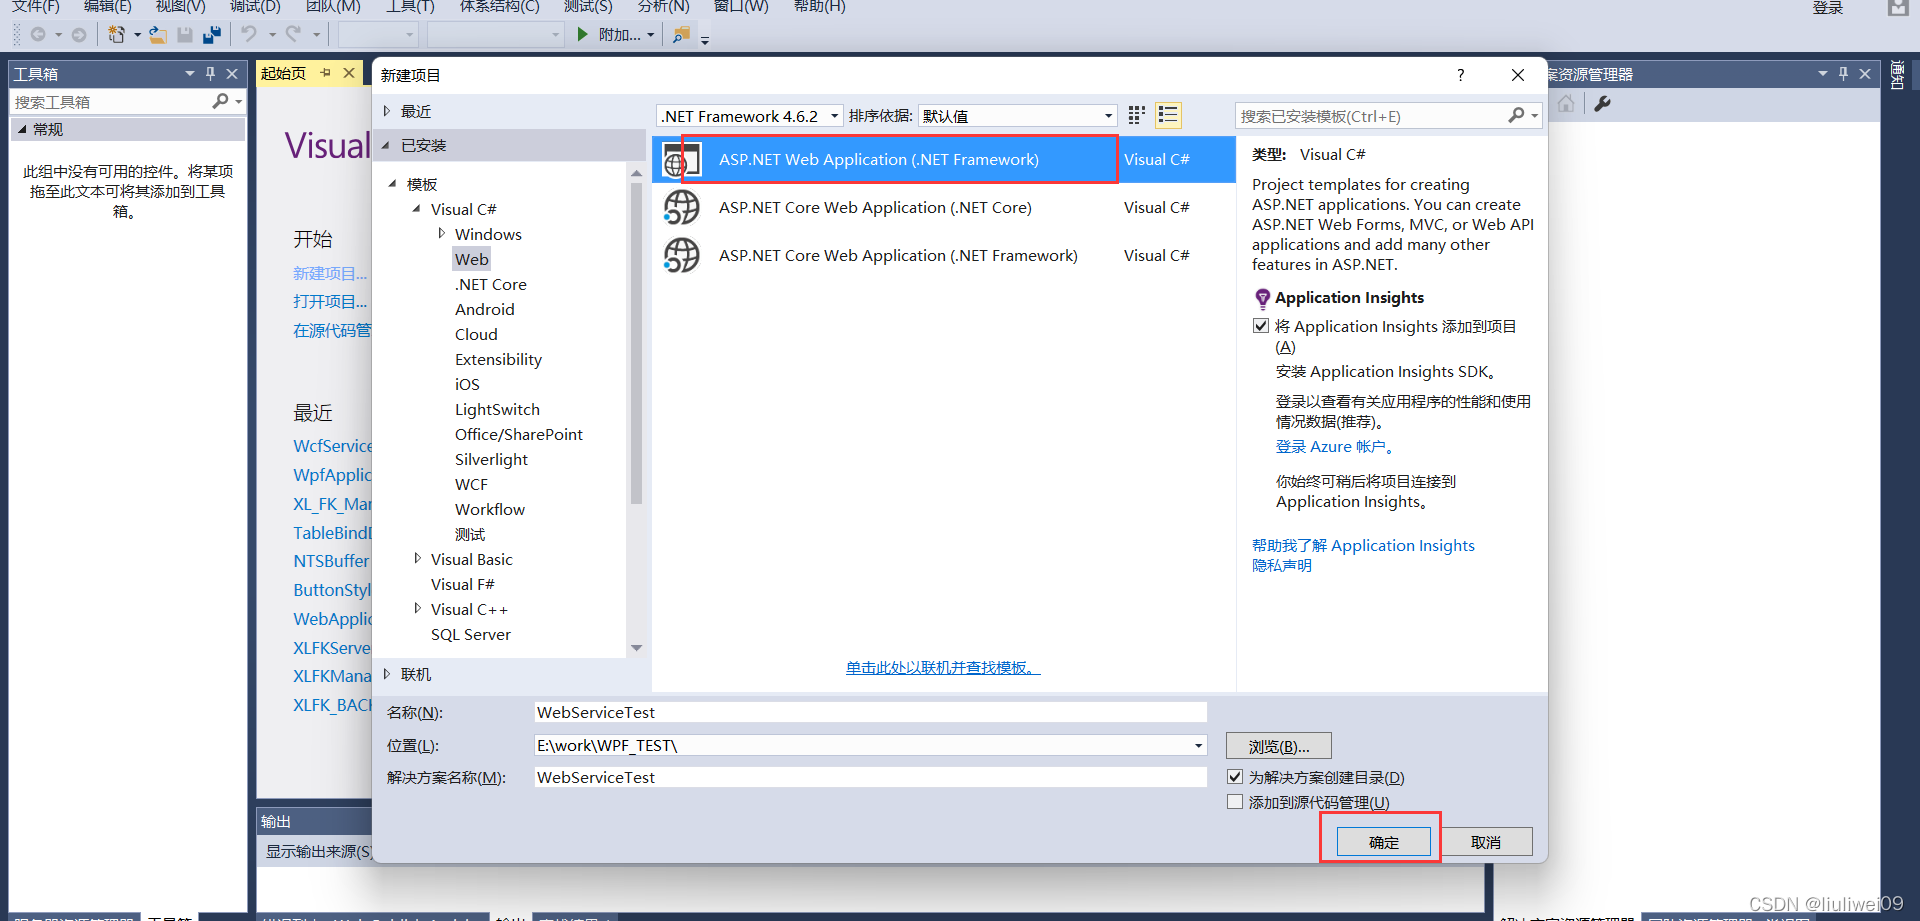Screen dimensions: 1920x921
Task: Click Solution Explorer home icon
Action: point(1566,103)
